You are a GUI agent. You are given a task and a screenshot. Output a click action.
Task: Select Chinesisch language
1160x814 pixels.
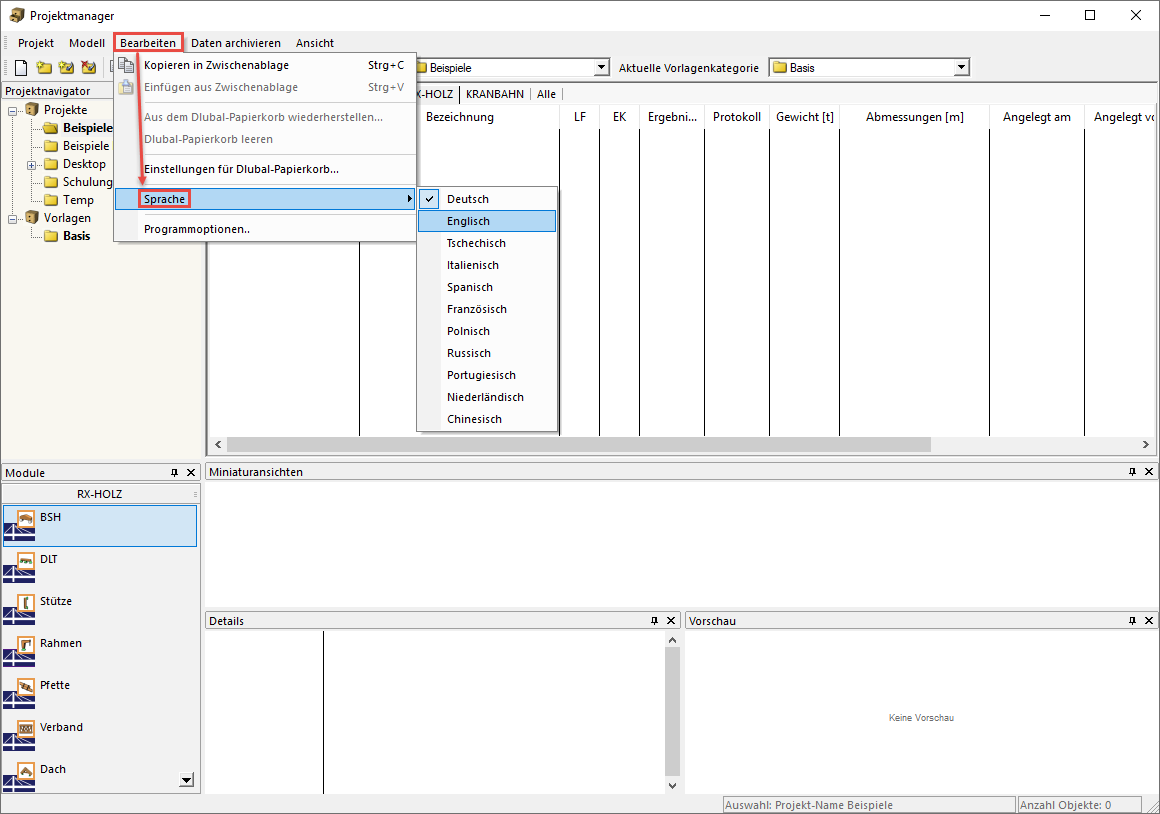tap(487, 419)
